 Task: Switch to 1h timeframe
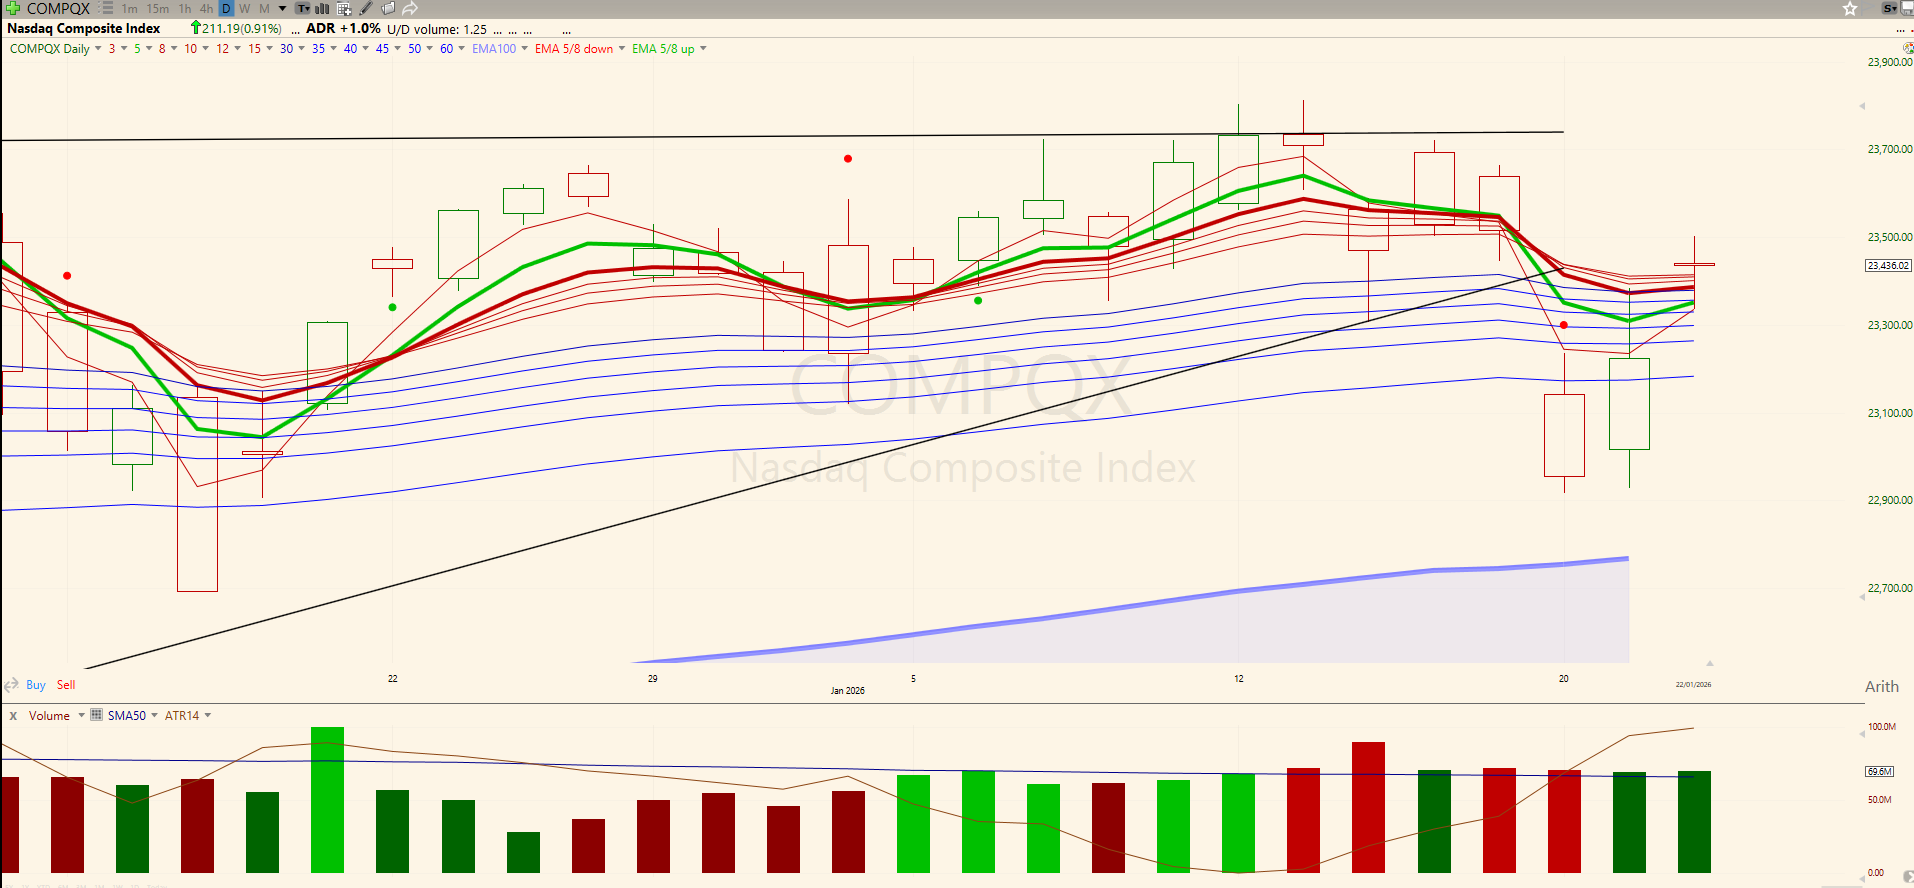[185, 8]
